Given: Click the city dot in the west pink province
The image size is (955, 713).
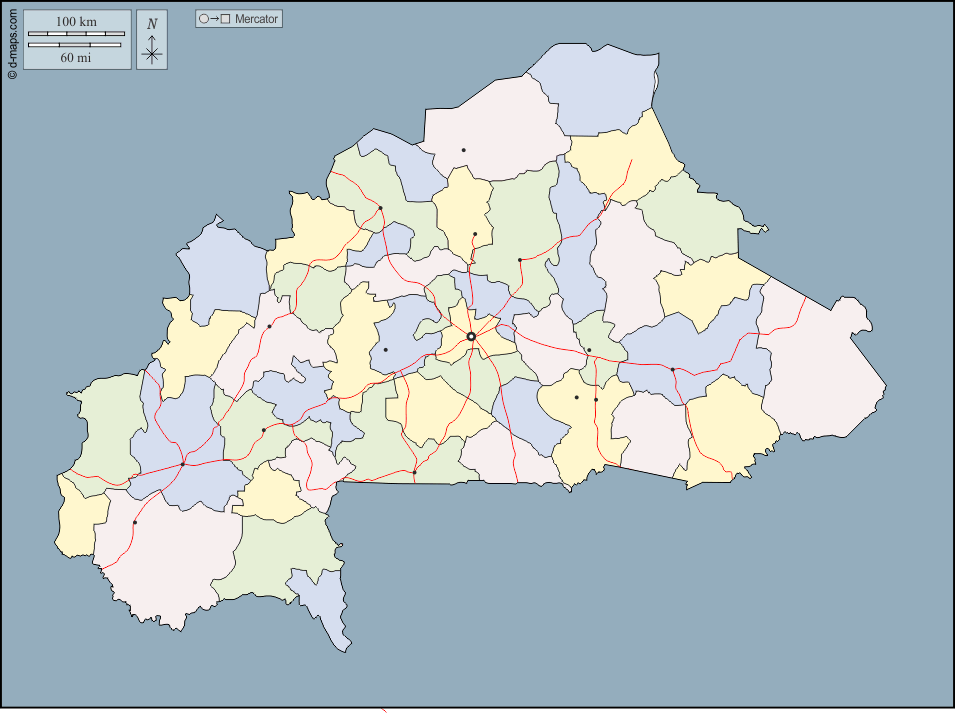Looking at the screenshot, I should [269, 326].
